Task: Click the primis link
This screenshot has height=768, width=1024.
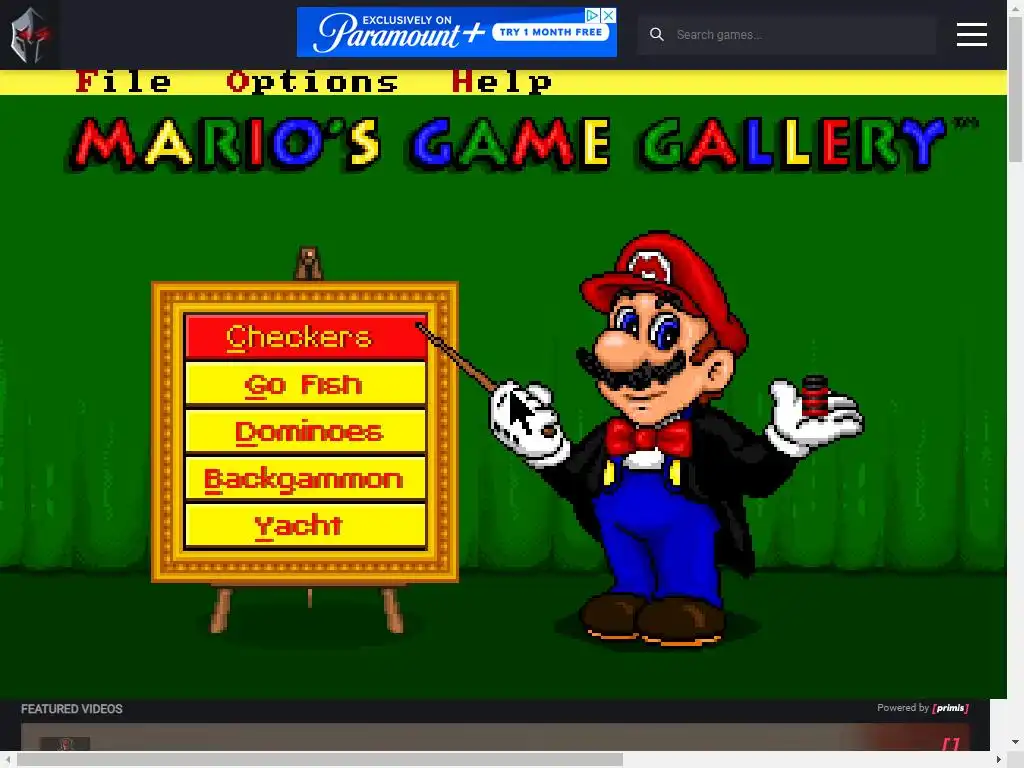Action: coord(950,708)
